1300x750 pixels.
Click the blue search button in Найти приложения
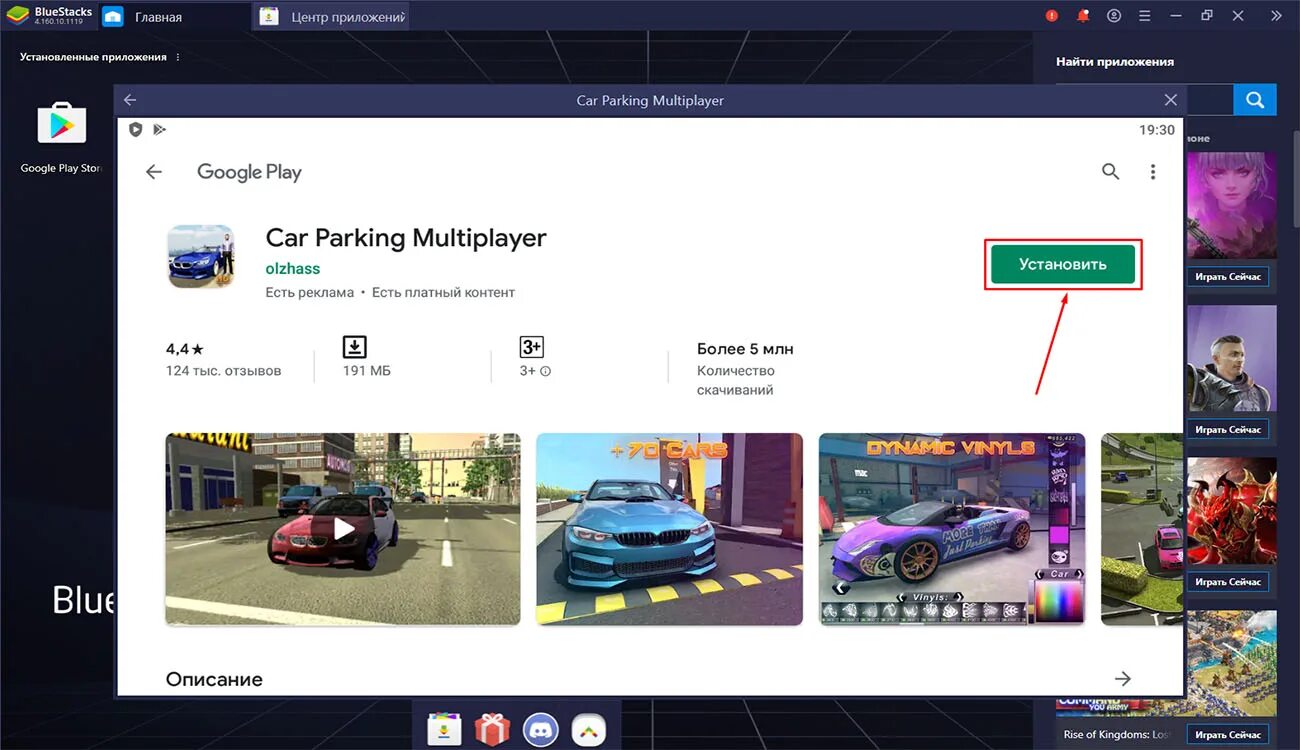click(1255, 100)
